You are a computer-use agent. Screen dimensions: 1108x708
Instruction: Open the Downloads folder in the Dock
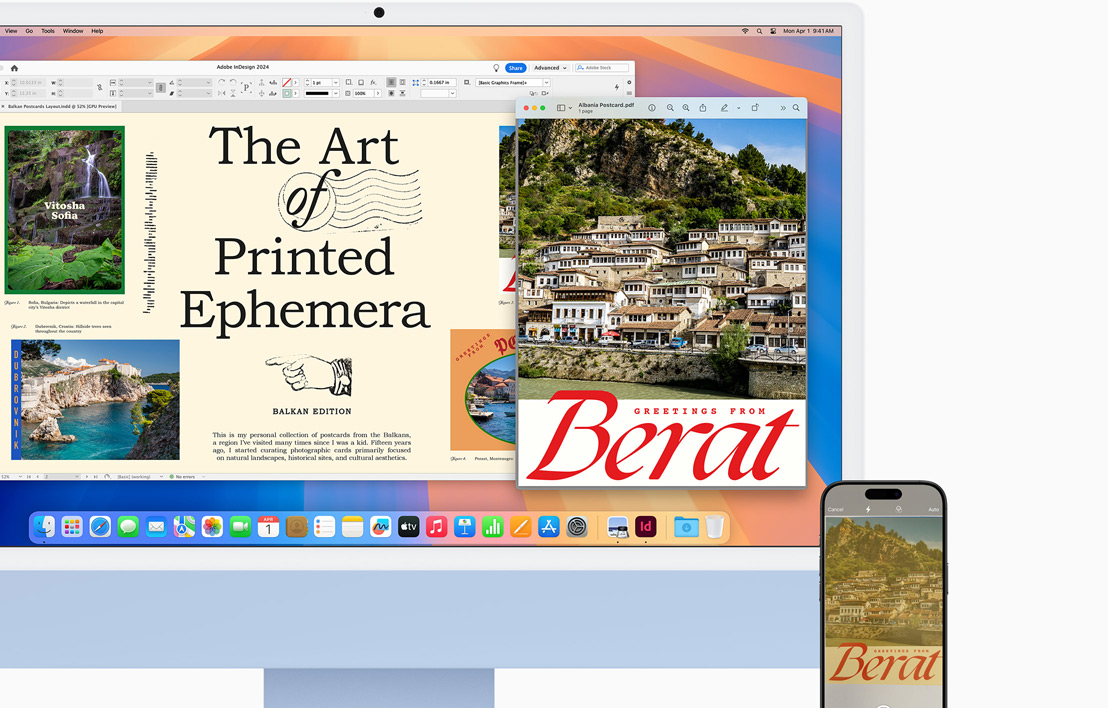[x=686, y=526]
